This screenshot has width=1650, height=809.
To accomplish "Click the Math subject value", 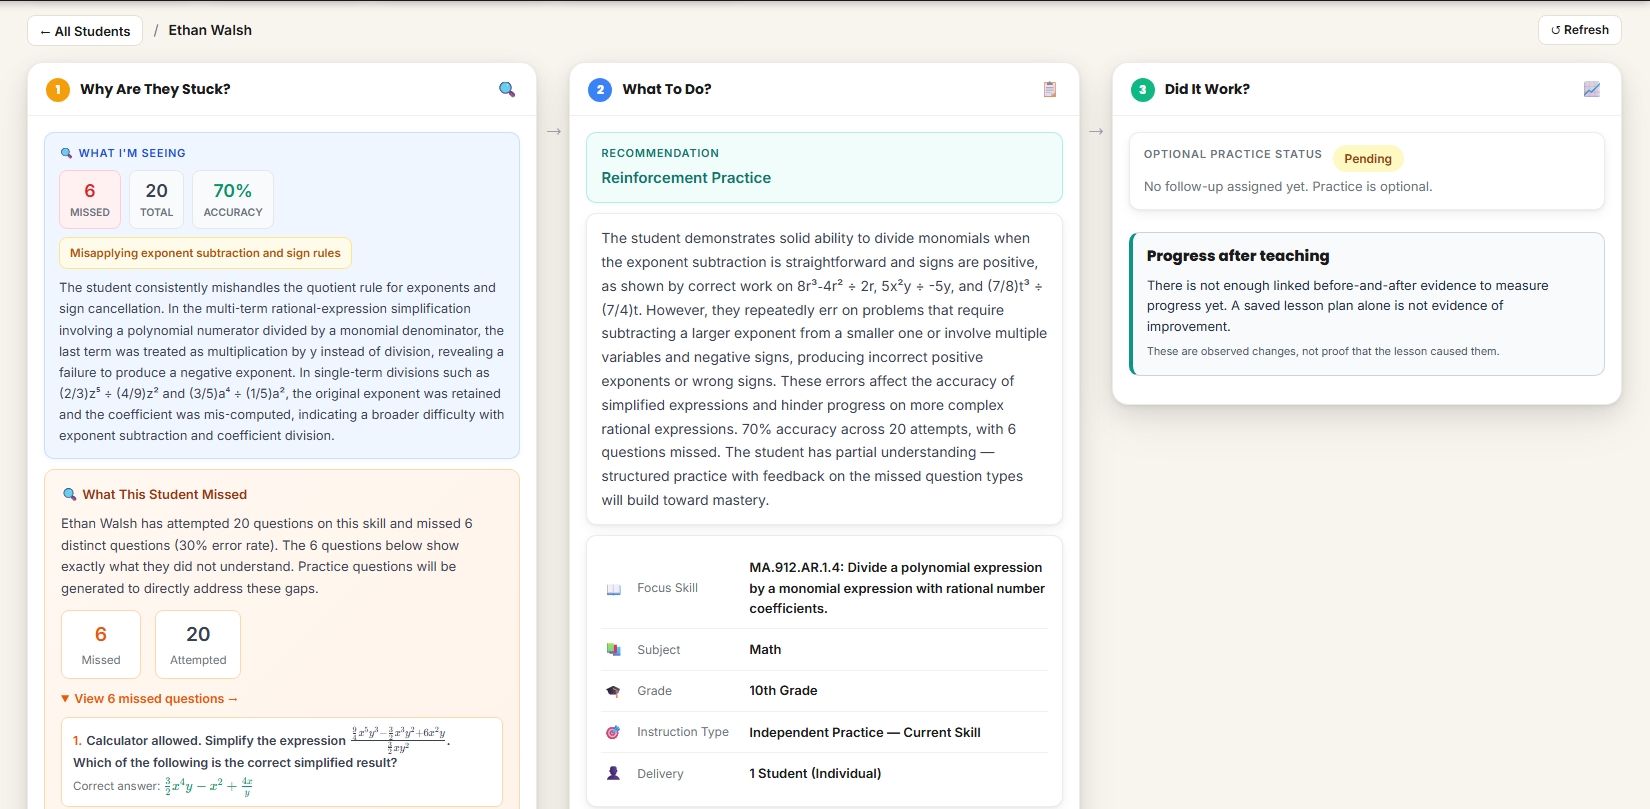I will tap(765, 650).
